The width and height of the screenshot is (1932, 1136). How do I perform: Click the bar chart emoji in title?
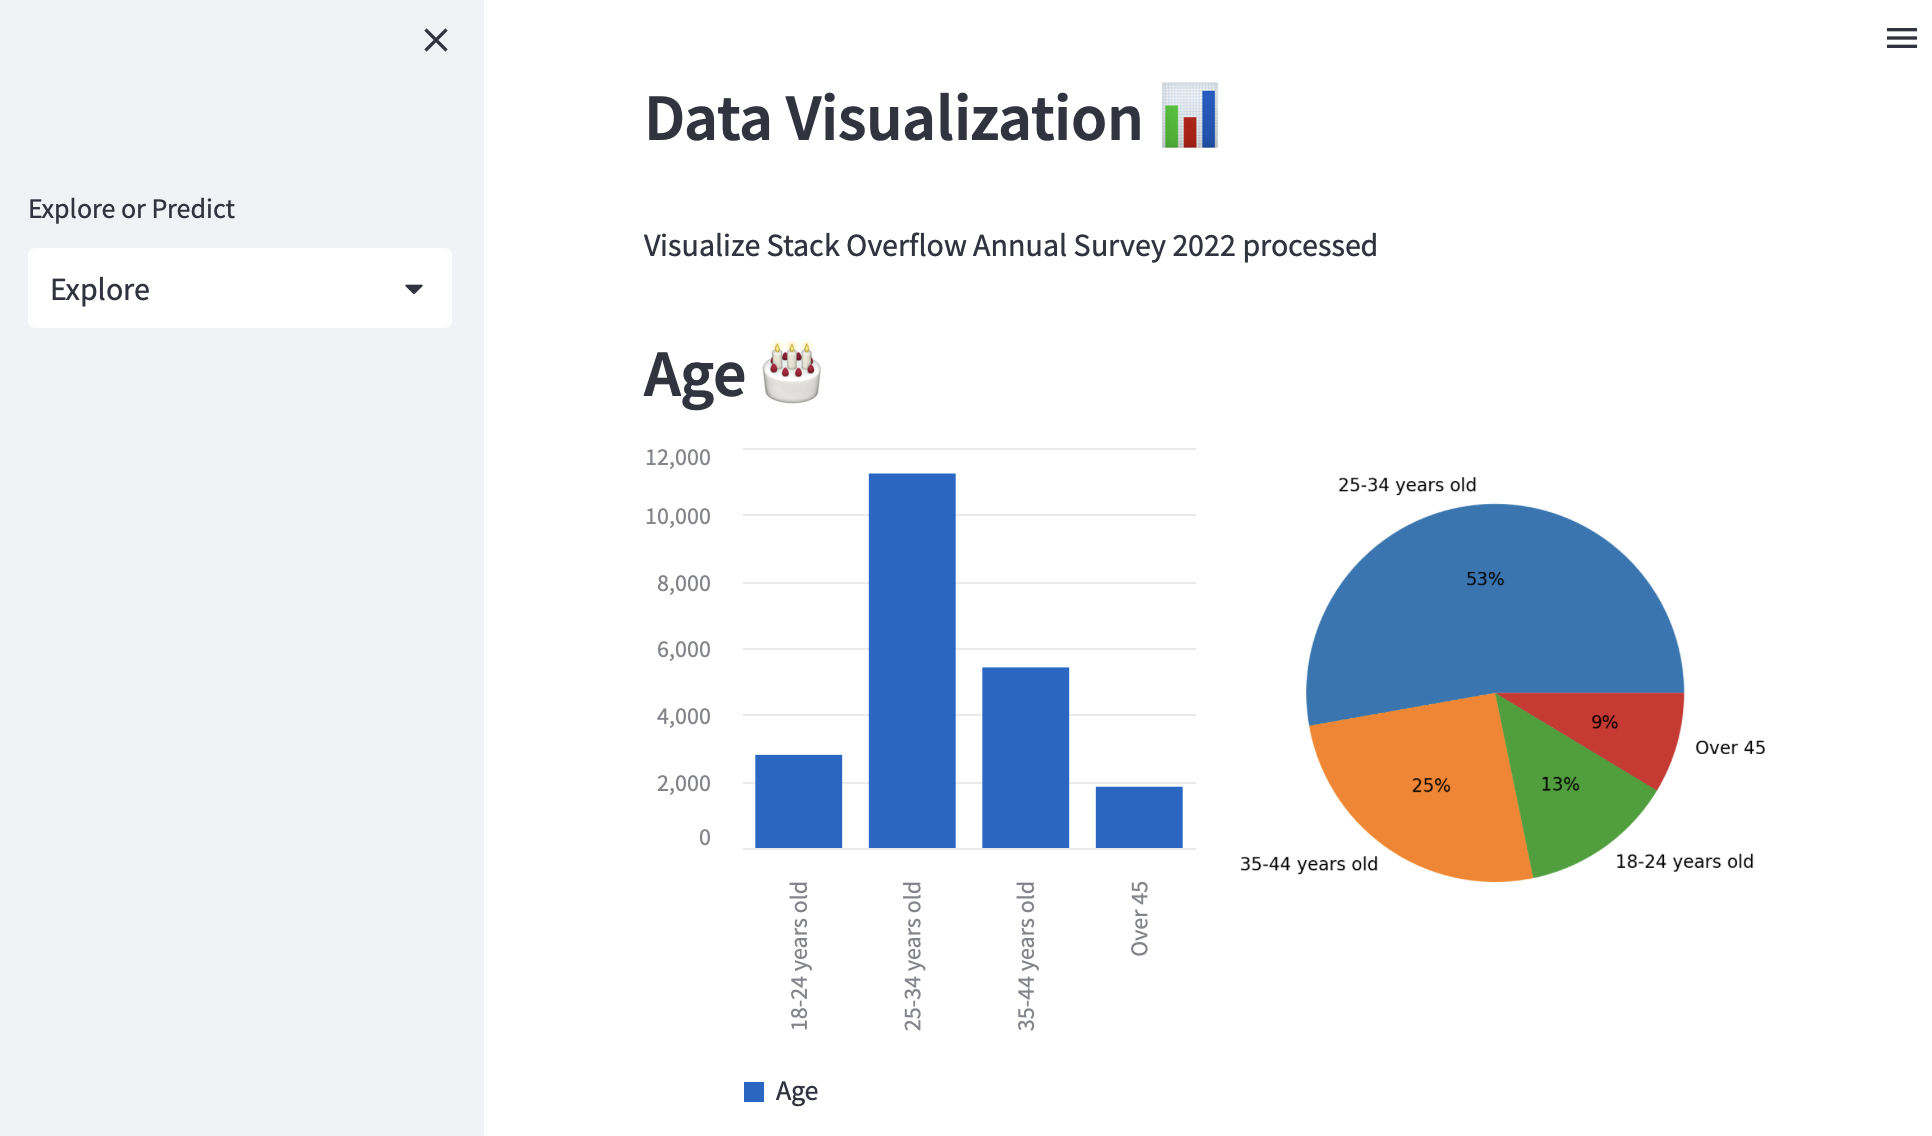click(x=1189, y=116)
